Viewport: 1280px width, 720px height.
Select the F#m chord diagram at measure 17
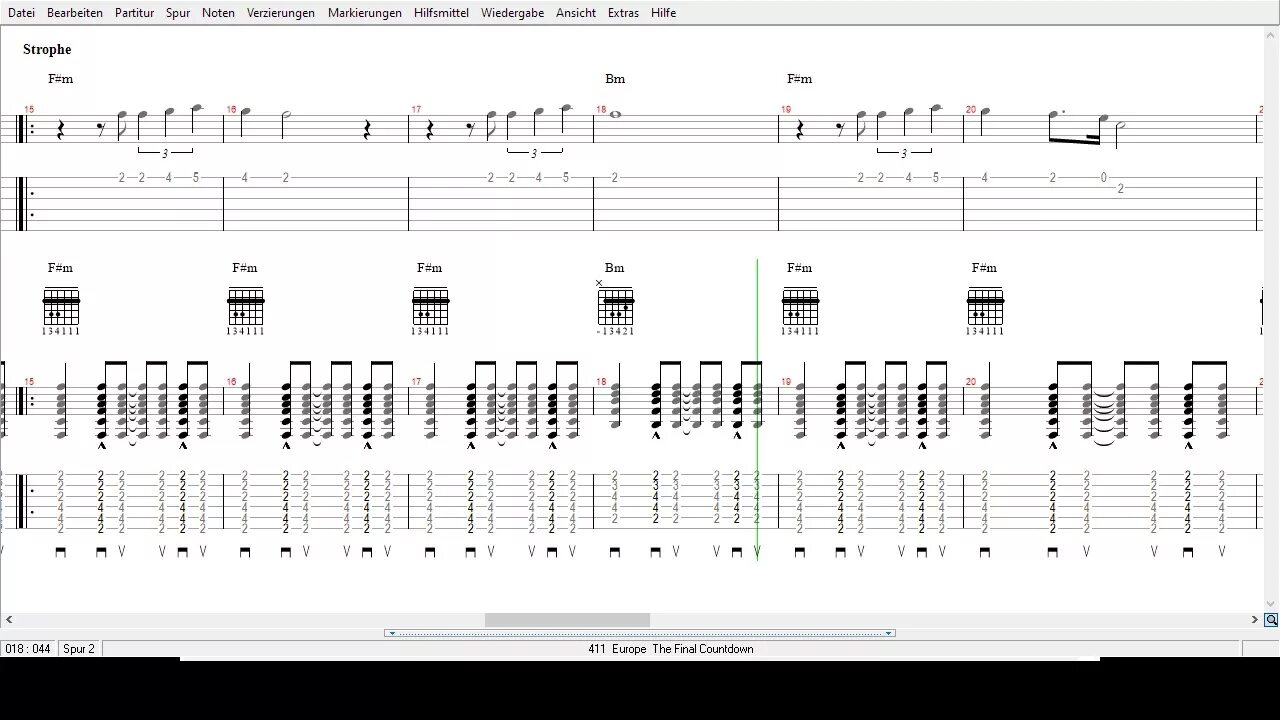point(430,312)
